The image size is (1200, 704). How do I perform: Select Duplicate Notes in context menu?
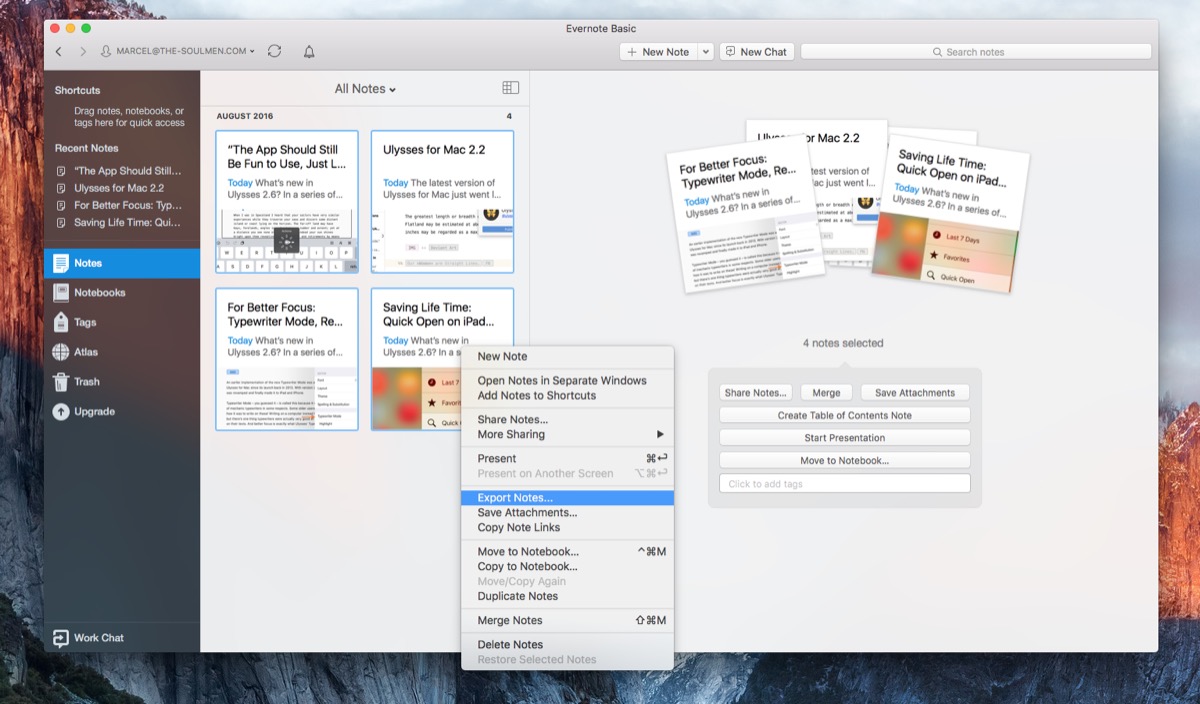pos(517,596)
